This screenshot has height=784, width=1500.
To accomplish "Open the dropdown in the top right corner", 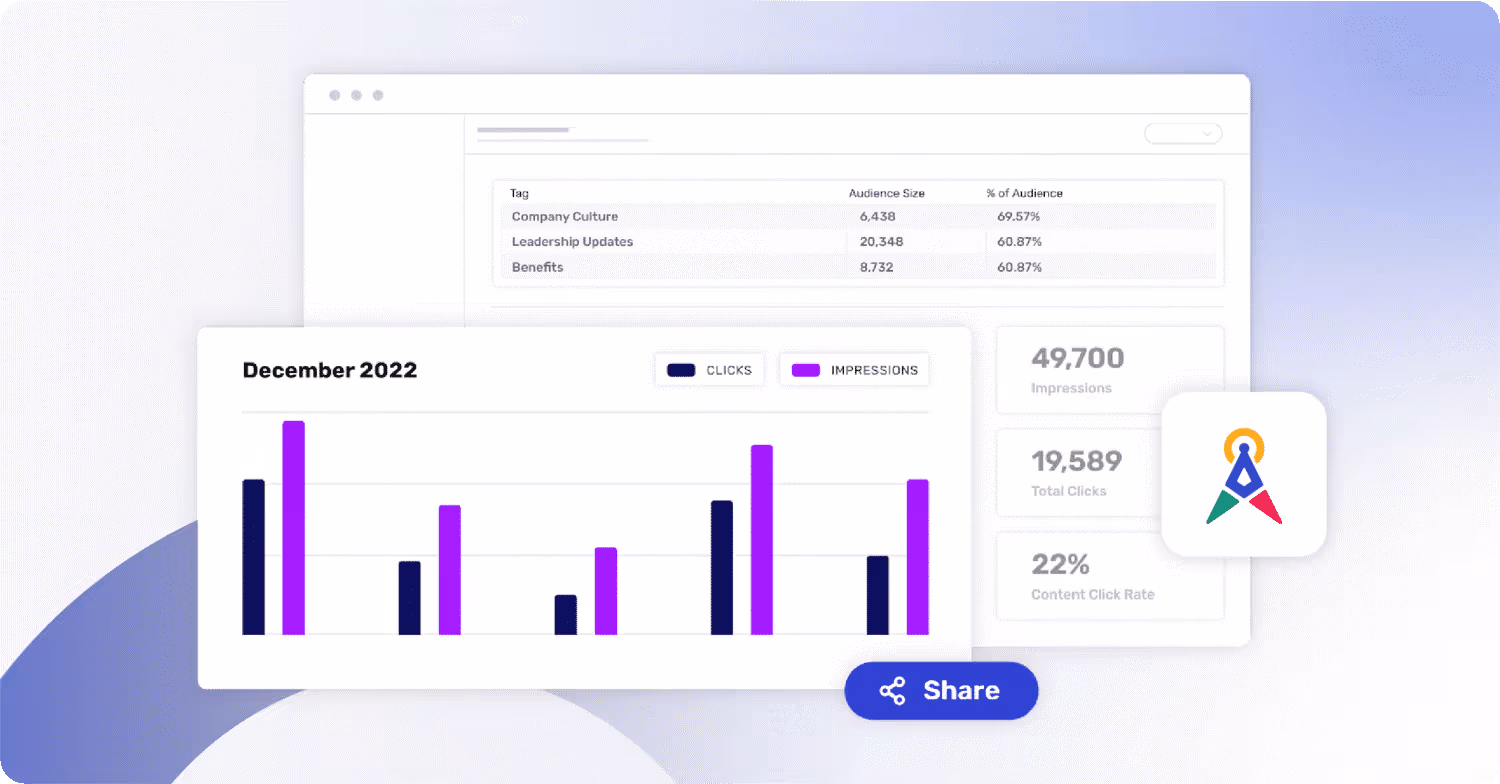I will tap(1183, 133).
